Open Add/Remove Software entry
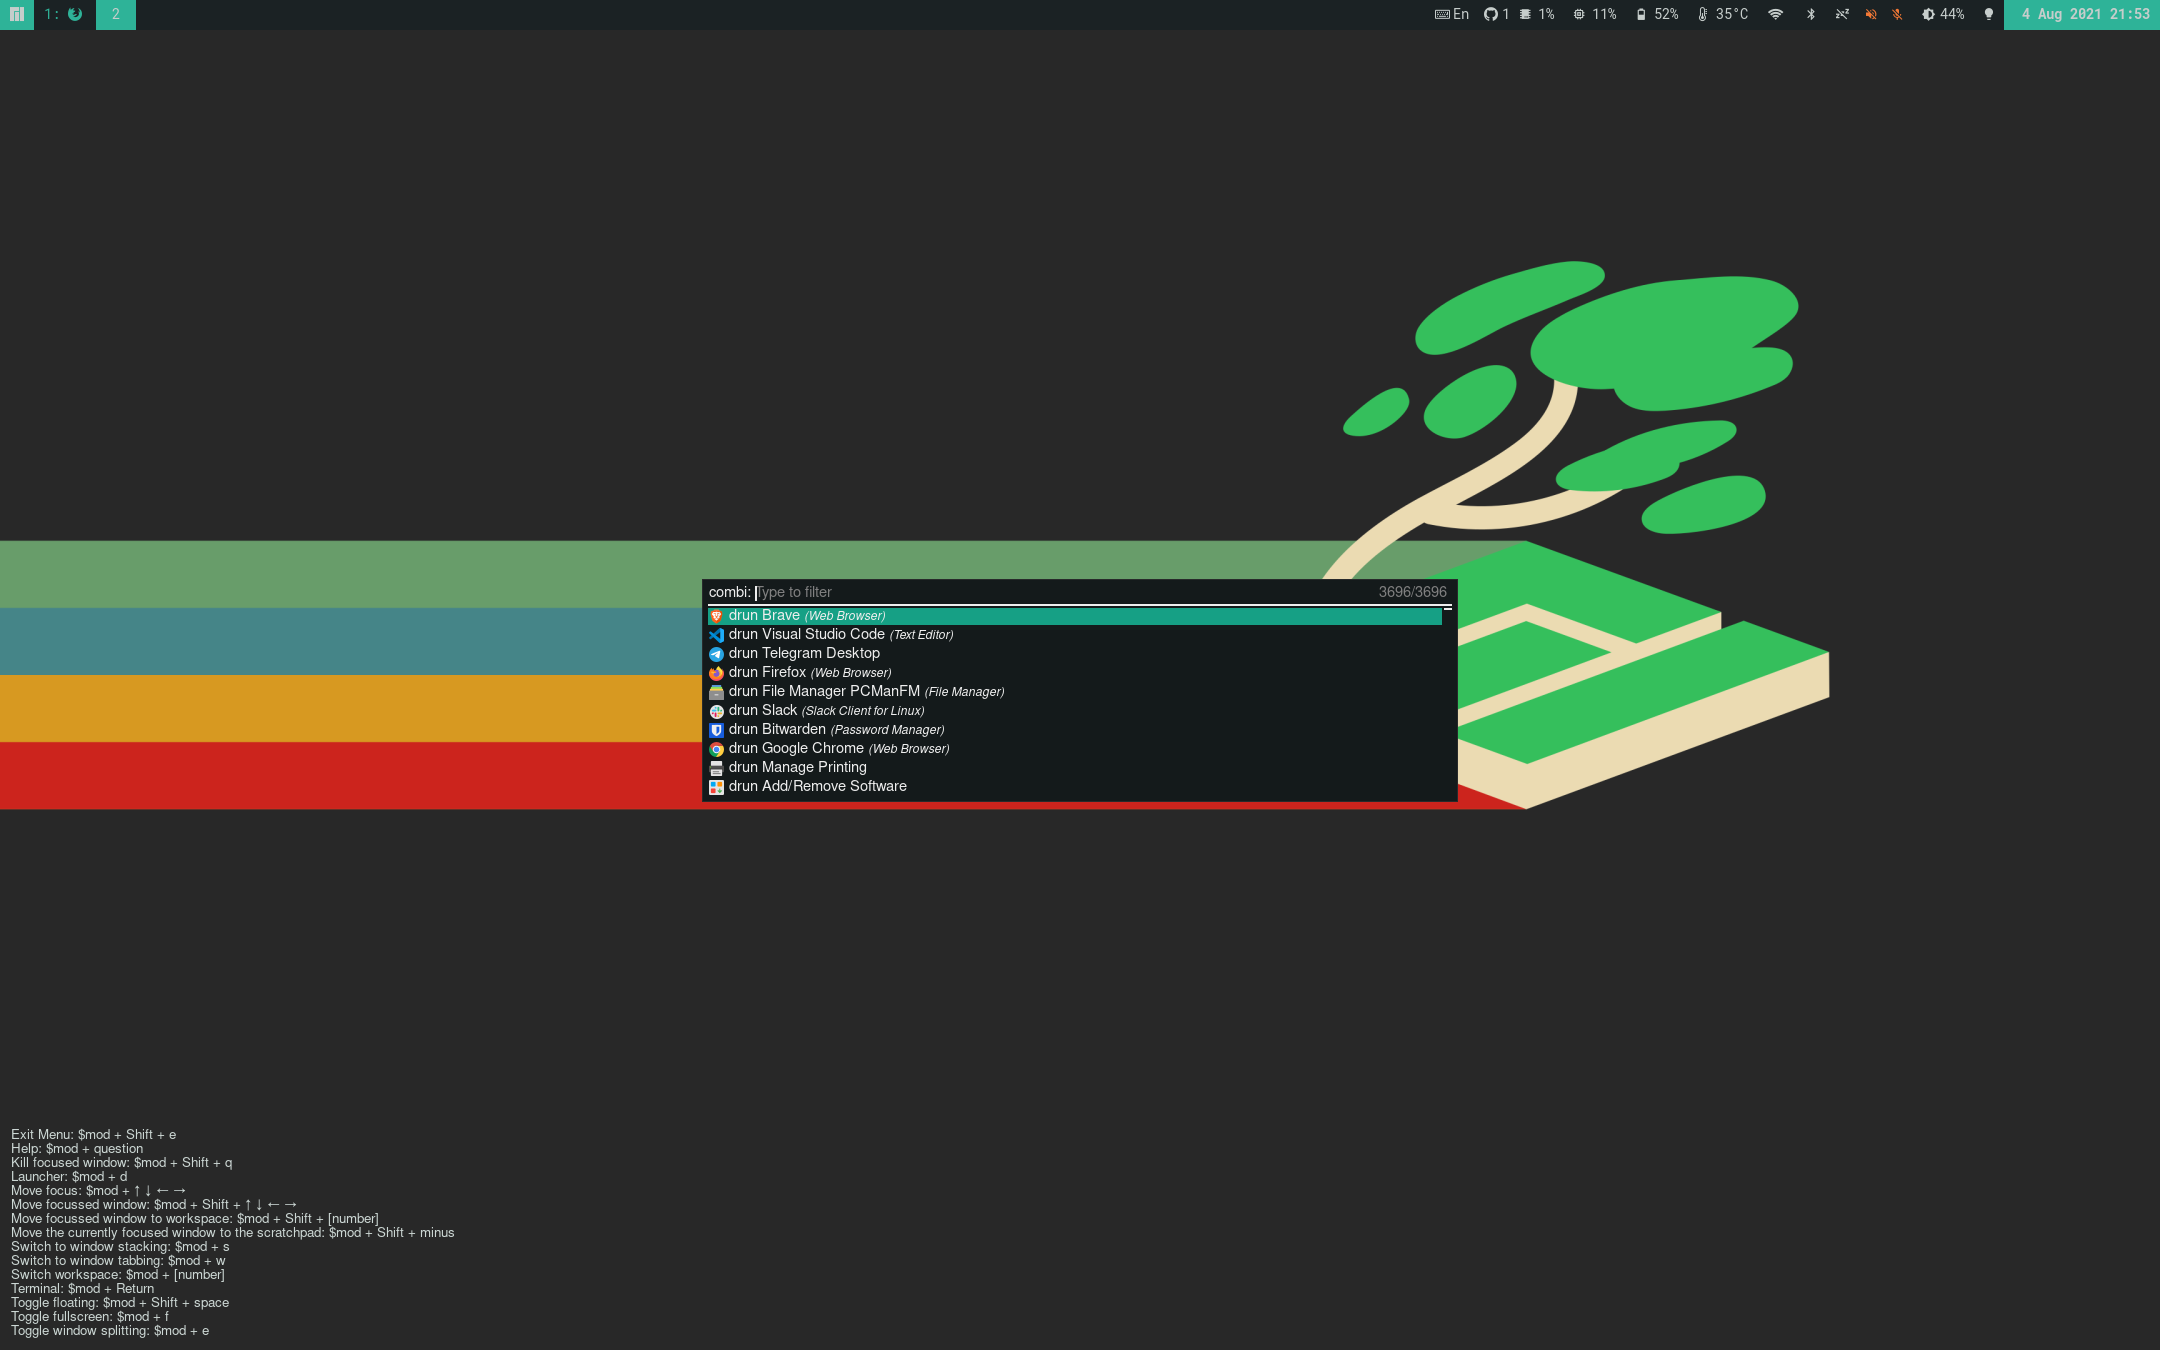The width and height of the screenshot is (2160, 1350). point(817,786)
